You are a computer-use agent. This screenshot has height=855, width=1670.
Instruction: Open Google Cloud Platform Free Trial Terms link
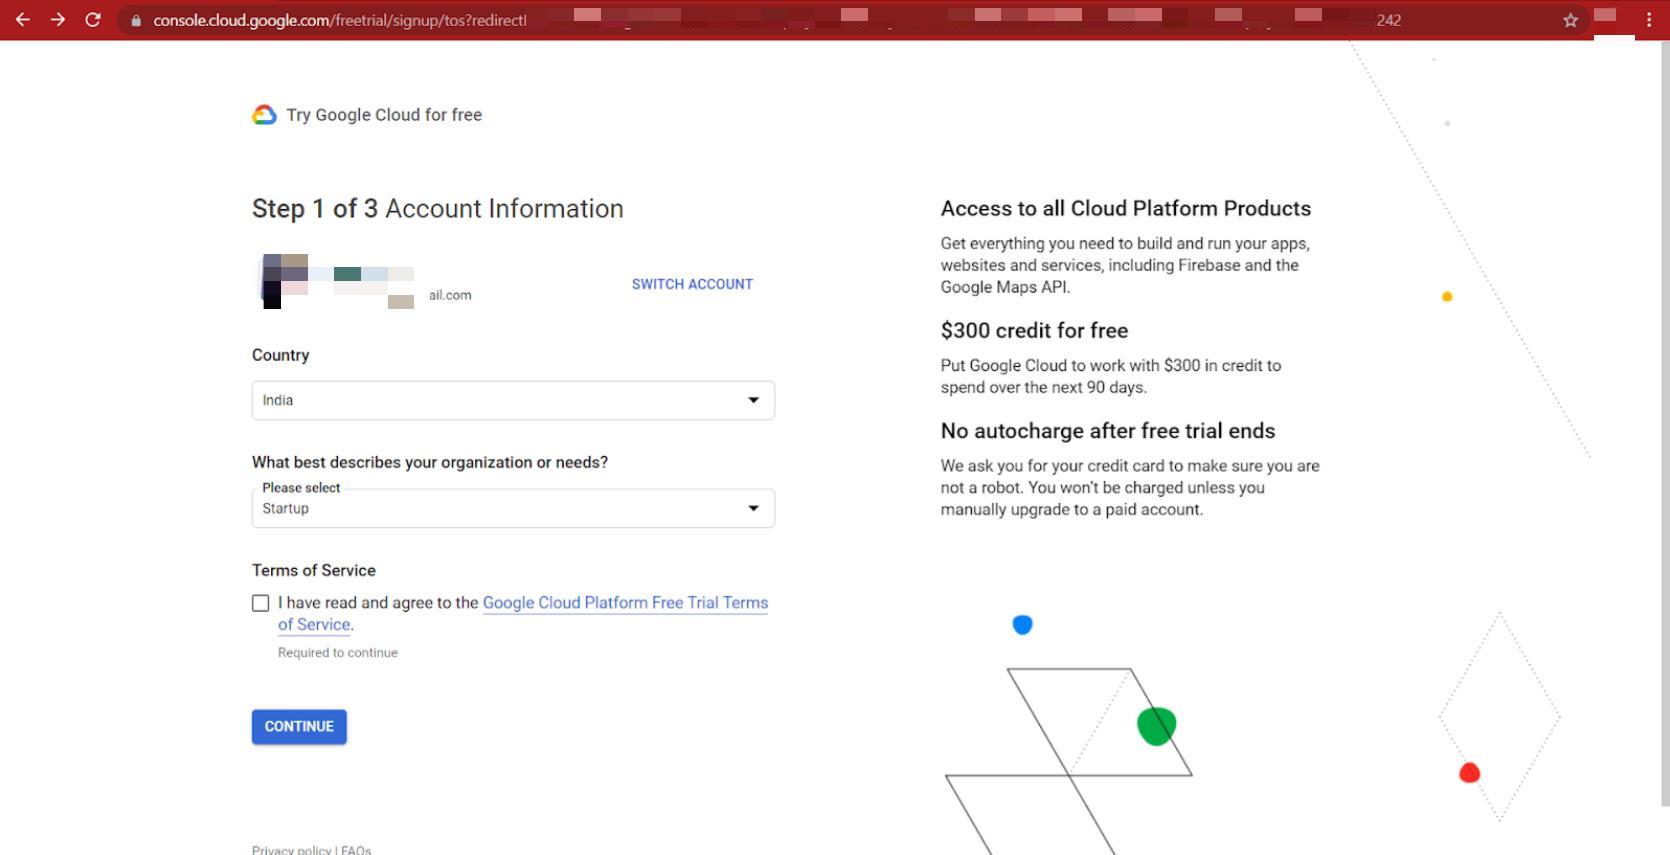click(625, 603)
